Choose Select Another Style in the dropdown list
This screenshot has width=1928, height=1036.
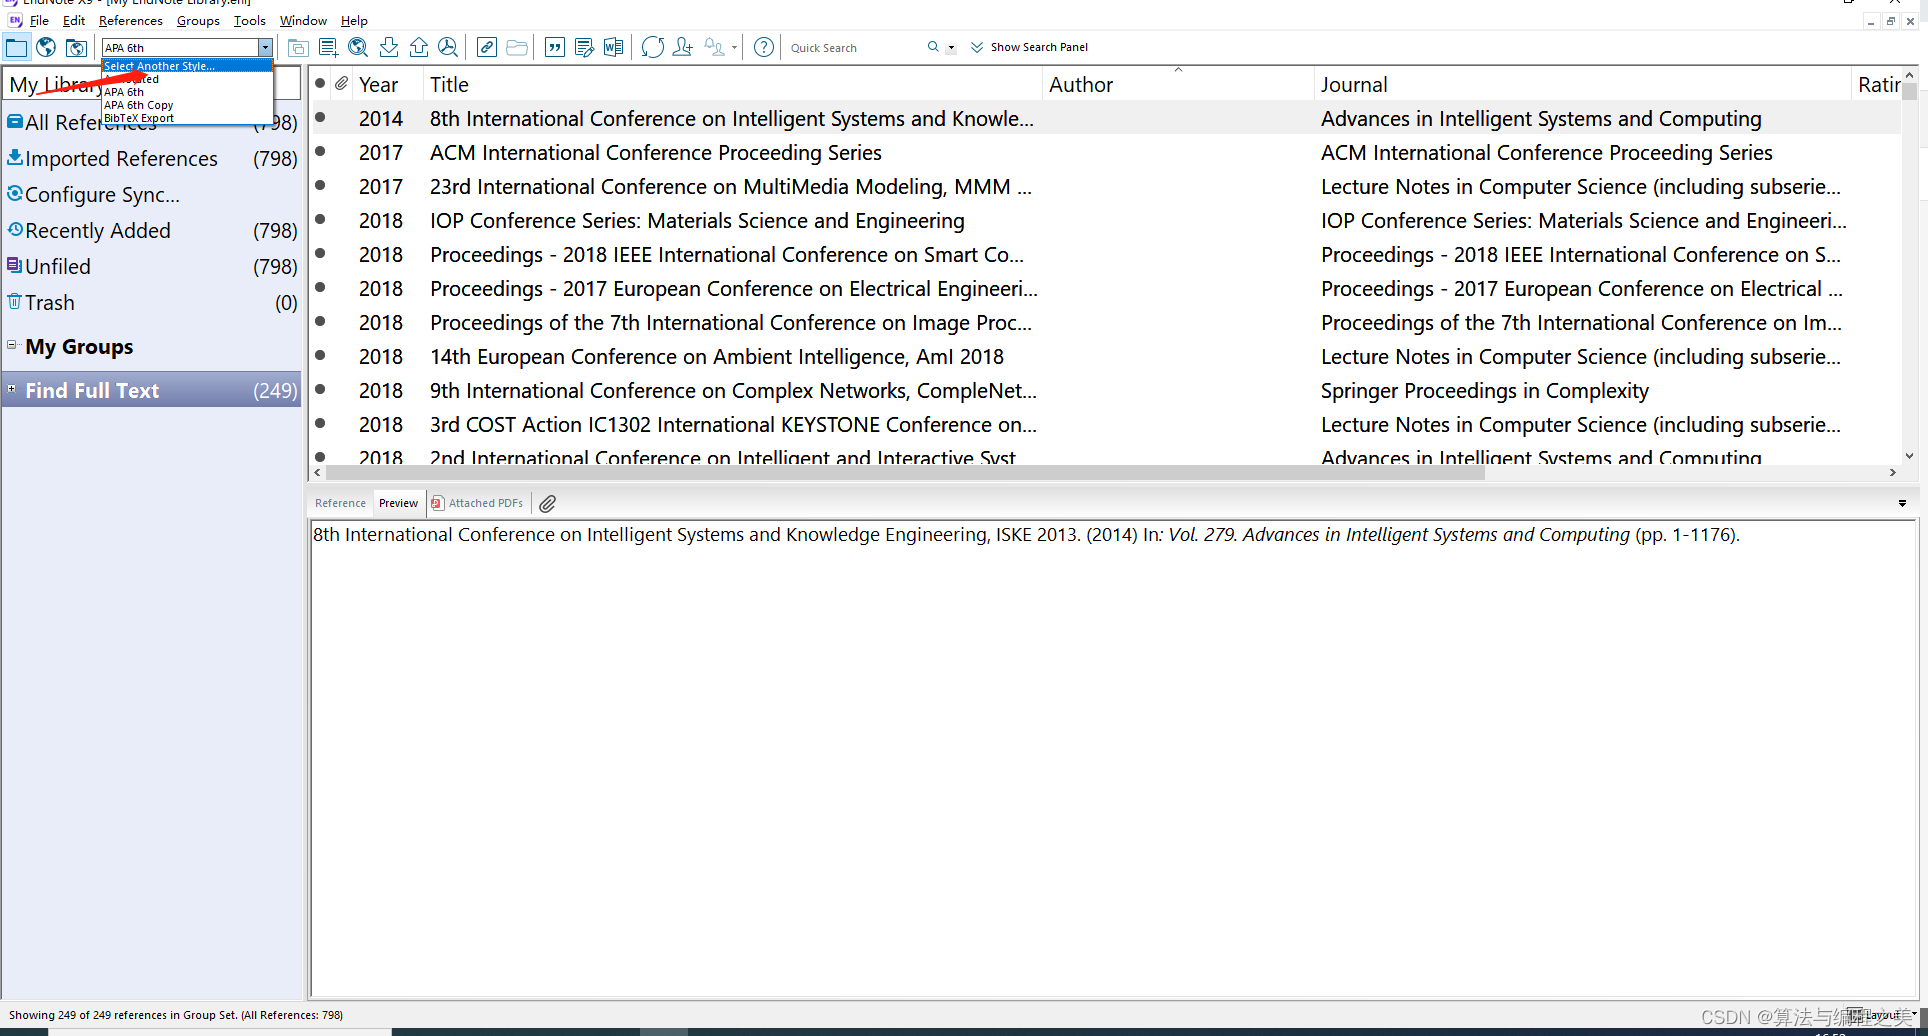click(x=186, y=66)
